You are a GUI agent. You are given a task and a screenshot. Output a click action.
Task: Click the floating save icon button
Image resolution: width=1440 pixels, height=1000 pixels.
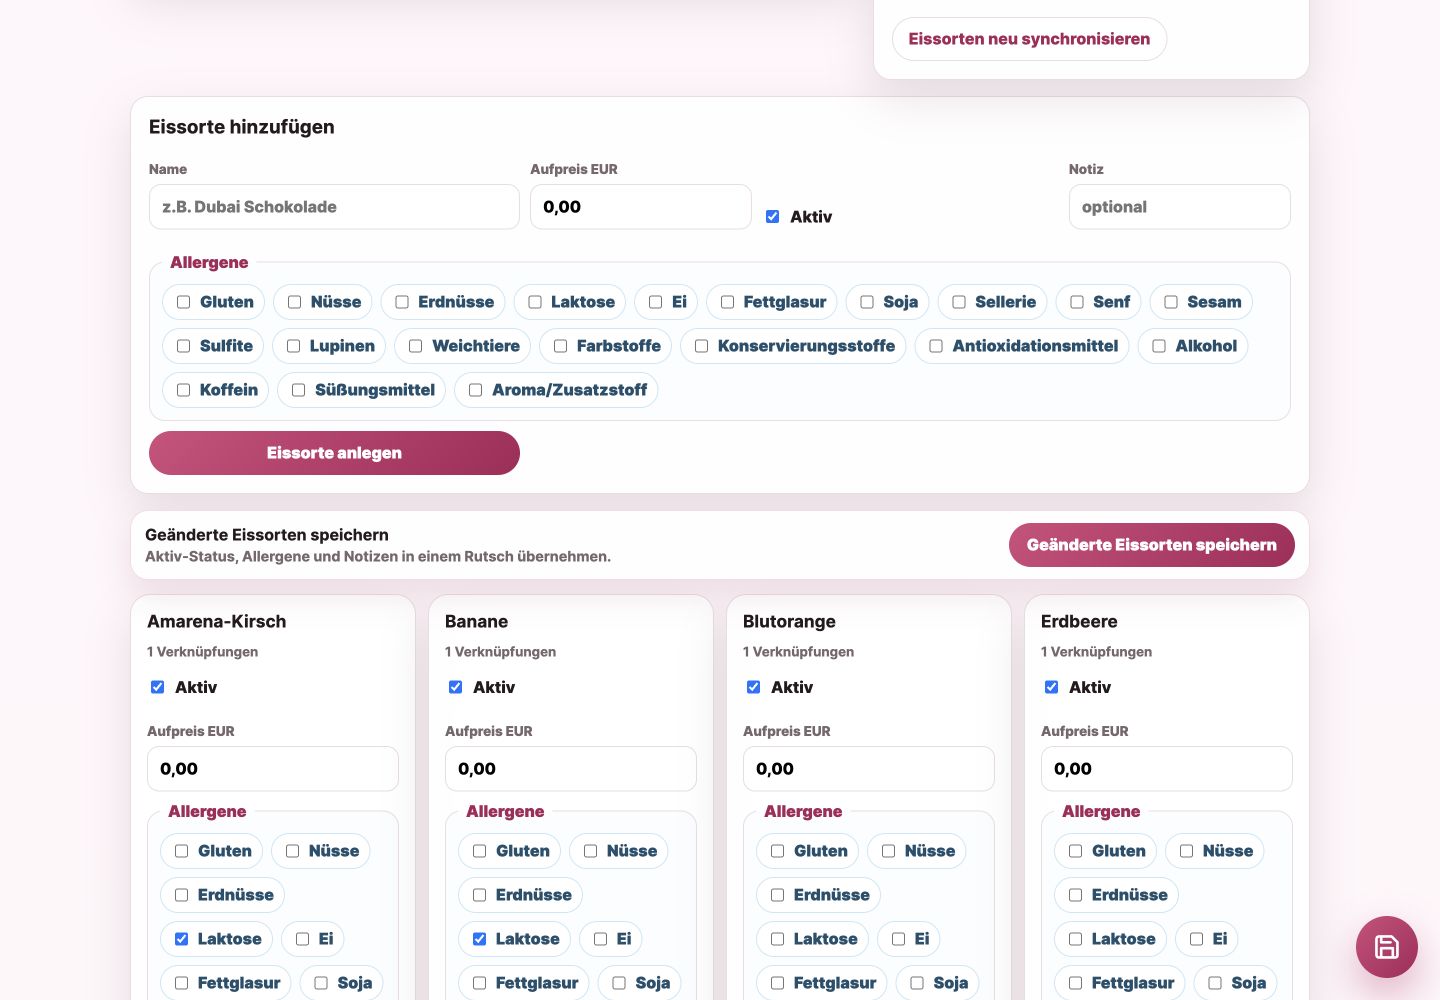[1386, 947]
